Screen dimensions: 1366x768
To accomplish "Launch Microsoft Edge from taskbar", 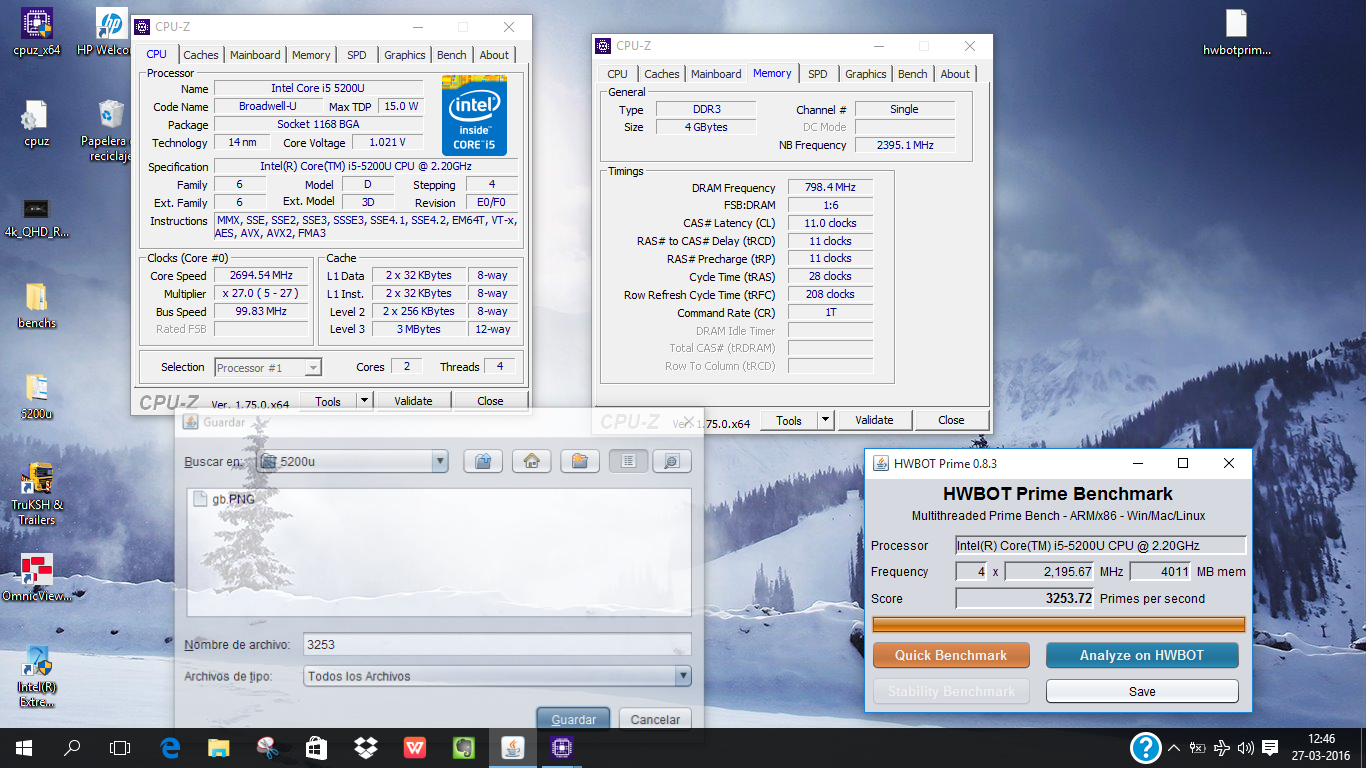I will point(170,747).
